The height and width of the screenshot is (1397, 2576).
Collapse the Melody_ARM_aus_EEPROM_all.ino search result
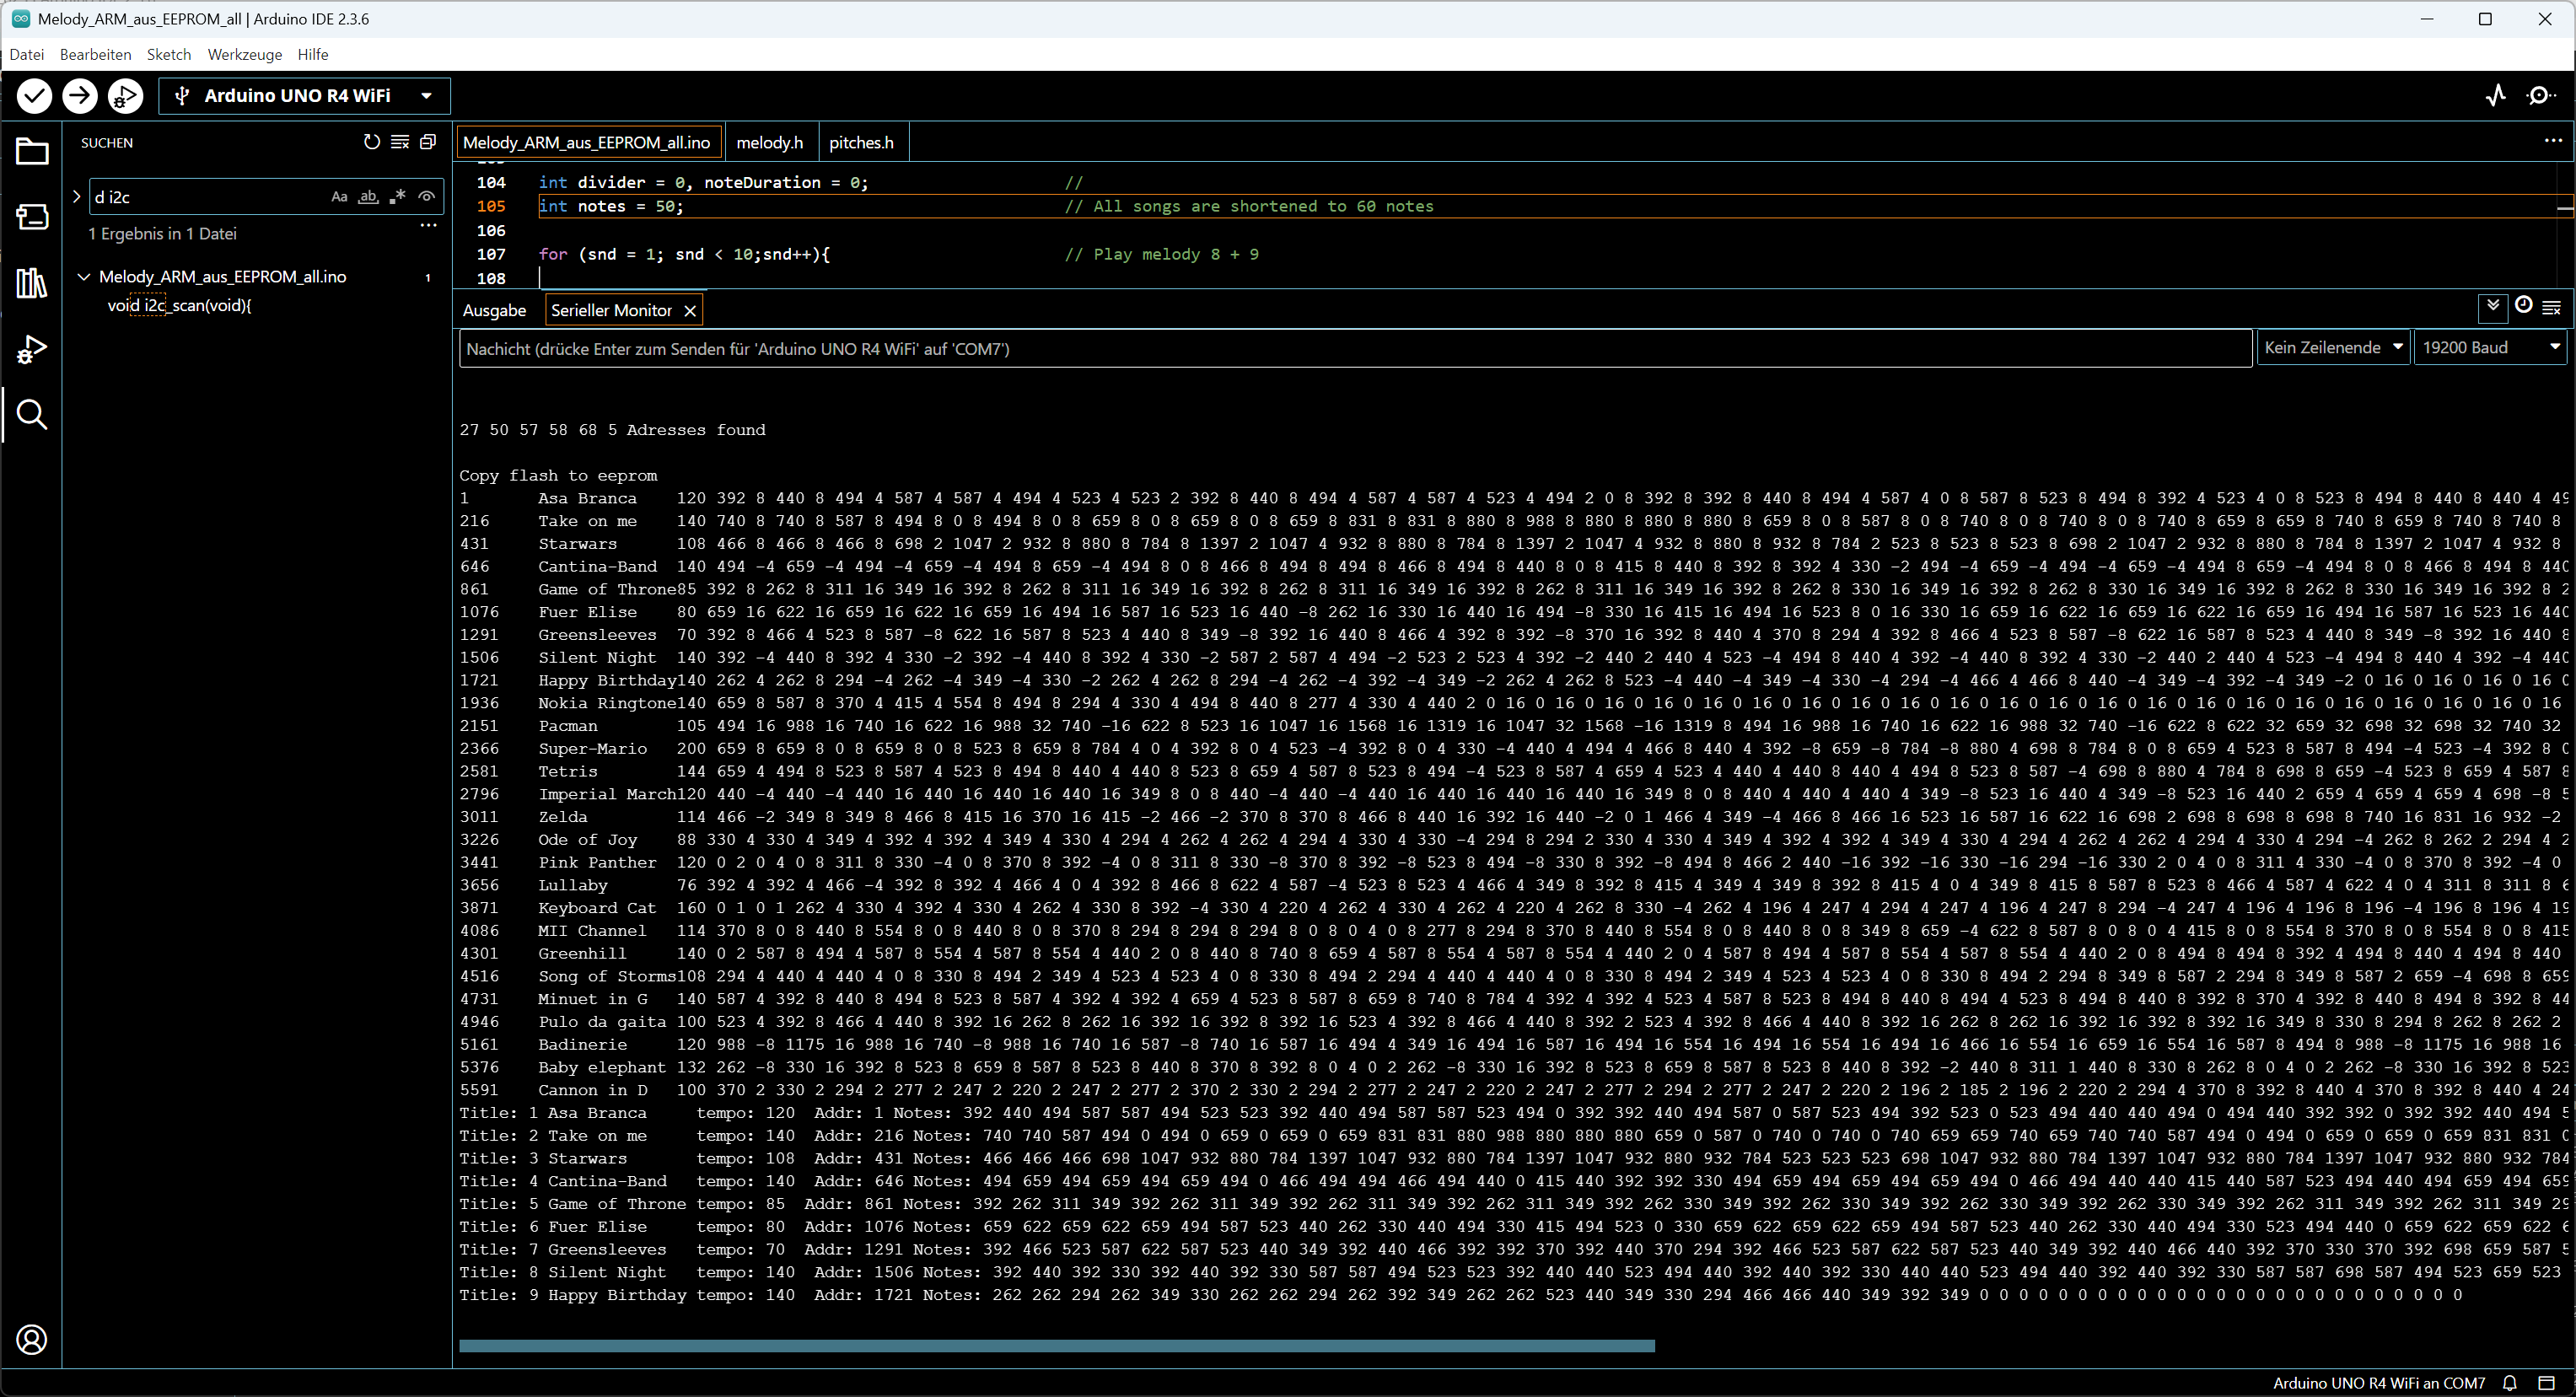84,277
